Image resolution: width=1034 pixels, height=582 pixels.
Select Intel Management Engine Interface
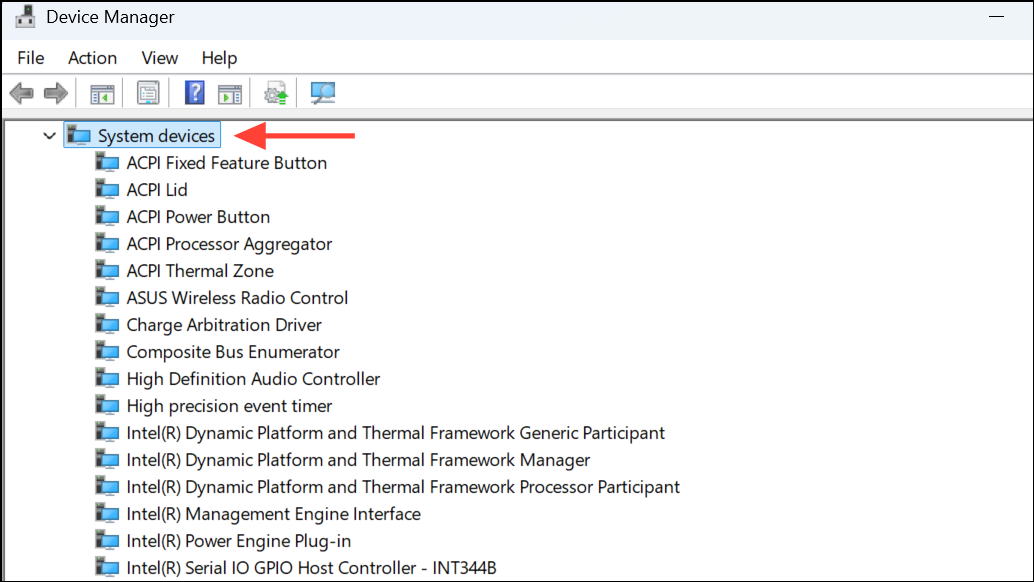[274, 514]
